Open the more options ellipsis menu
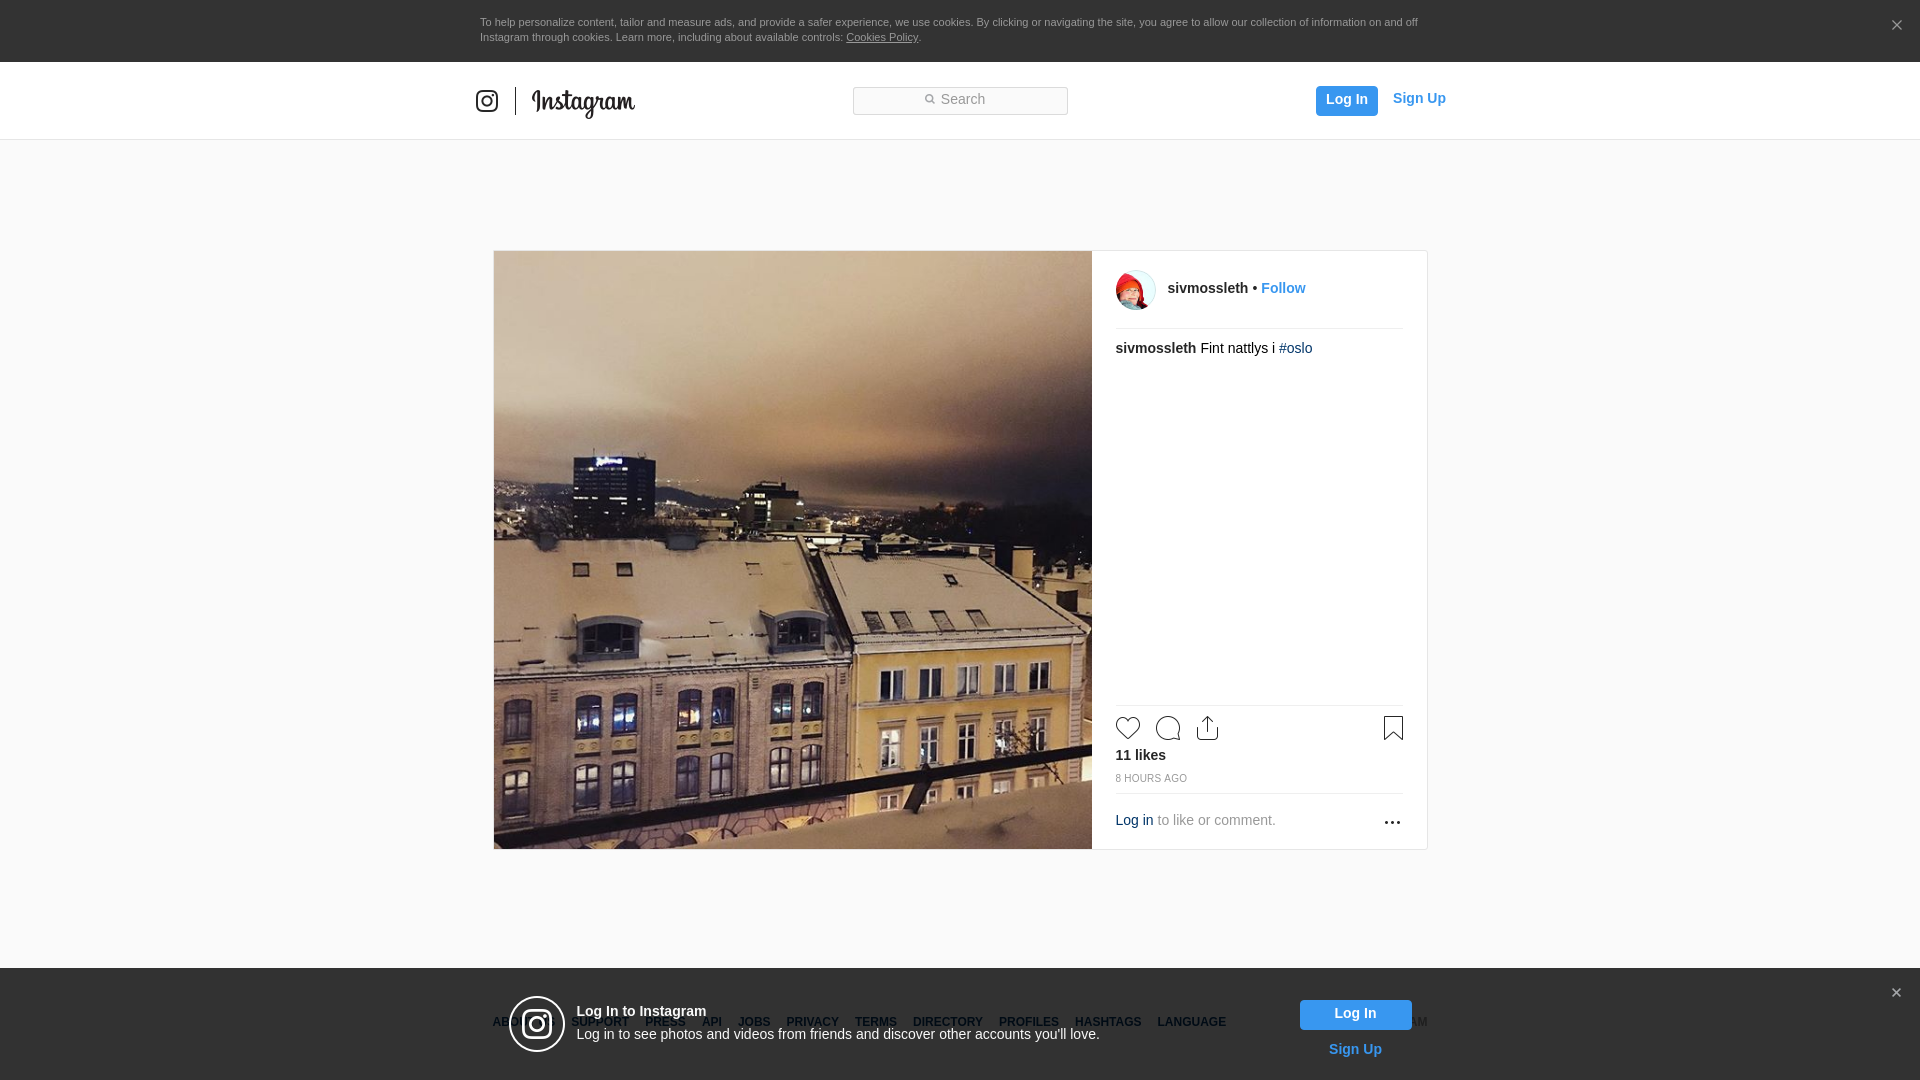This screenshot has height=1080, width=1920. point(1392,822)
